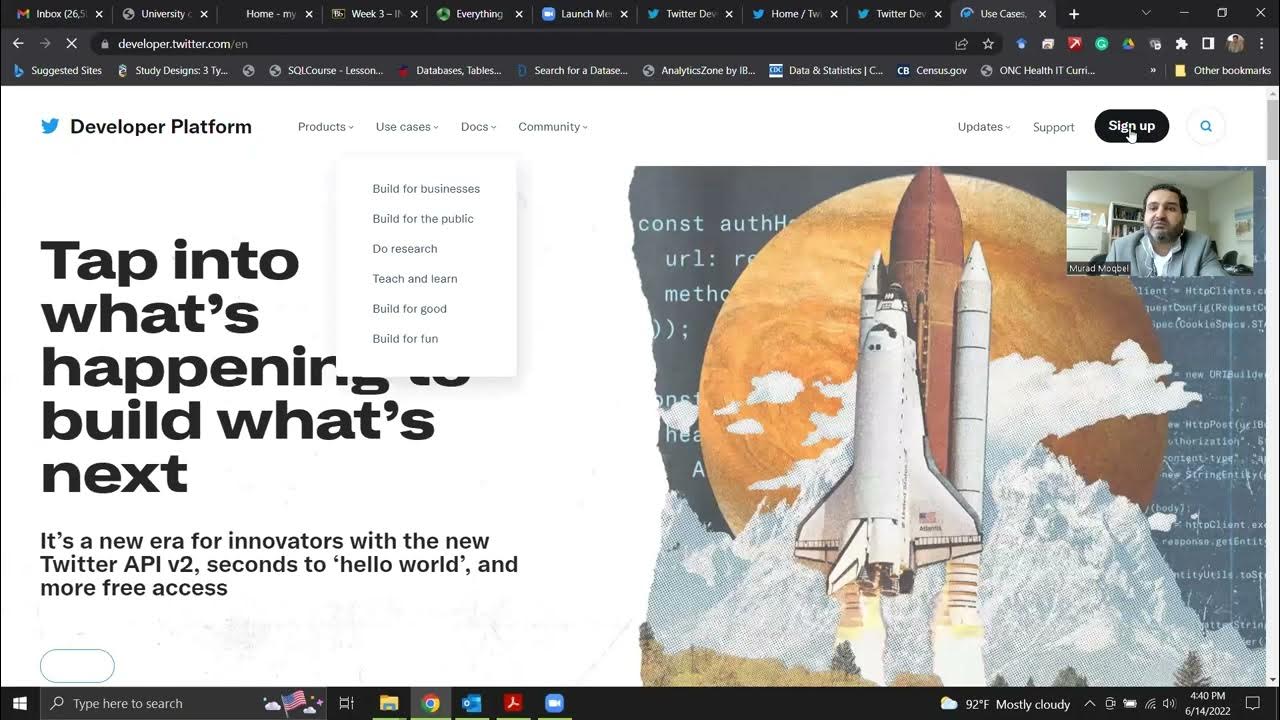Click Murad Moqbel webcam thumbnail
The image size is (1280, 720).
coord(1159,223)
